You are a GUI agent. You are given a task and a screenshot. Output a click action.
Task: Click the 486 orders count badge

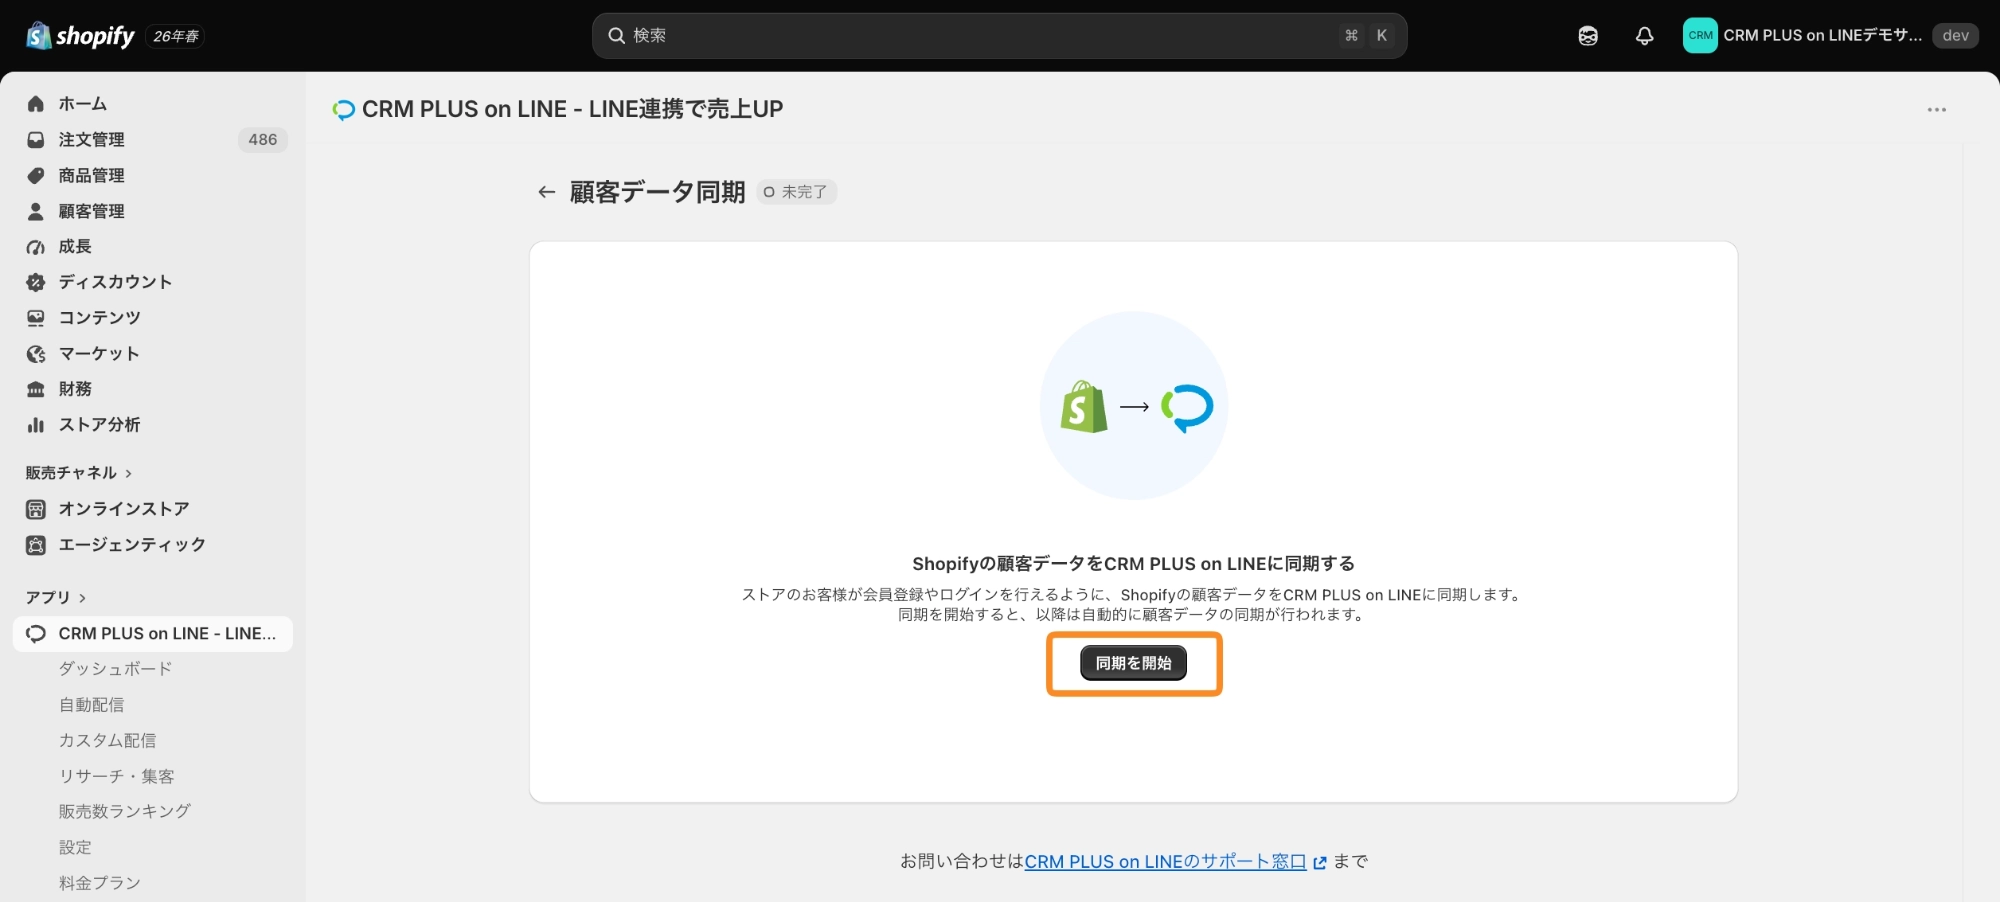coord(263,140)
